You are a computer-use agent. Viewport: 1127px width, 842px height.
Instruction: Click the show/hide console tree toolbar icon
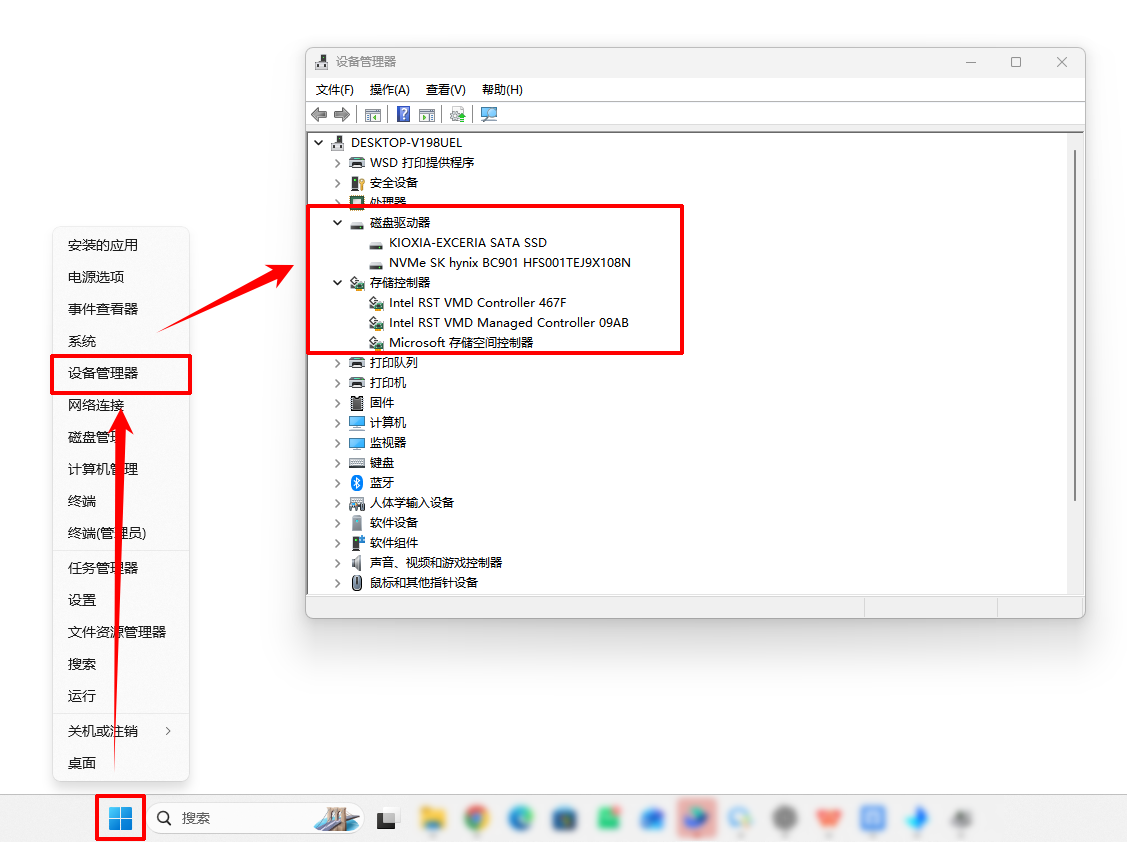point(372,115)
